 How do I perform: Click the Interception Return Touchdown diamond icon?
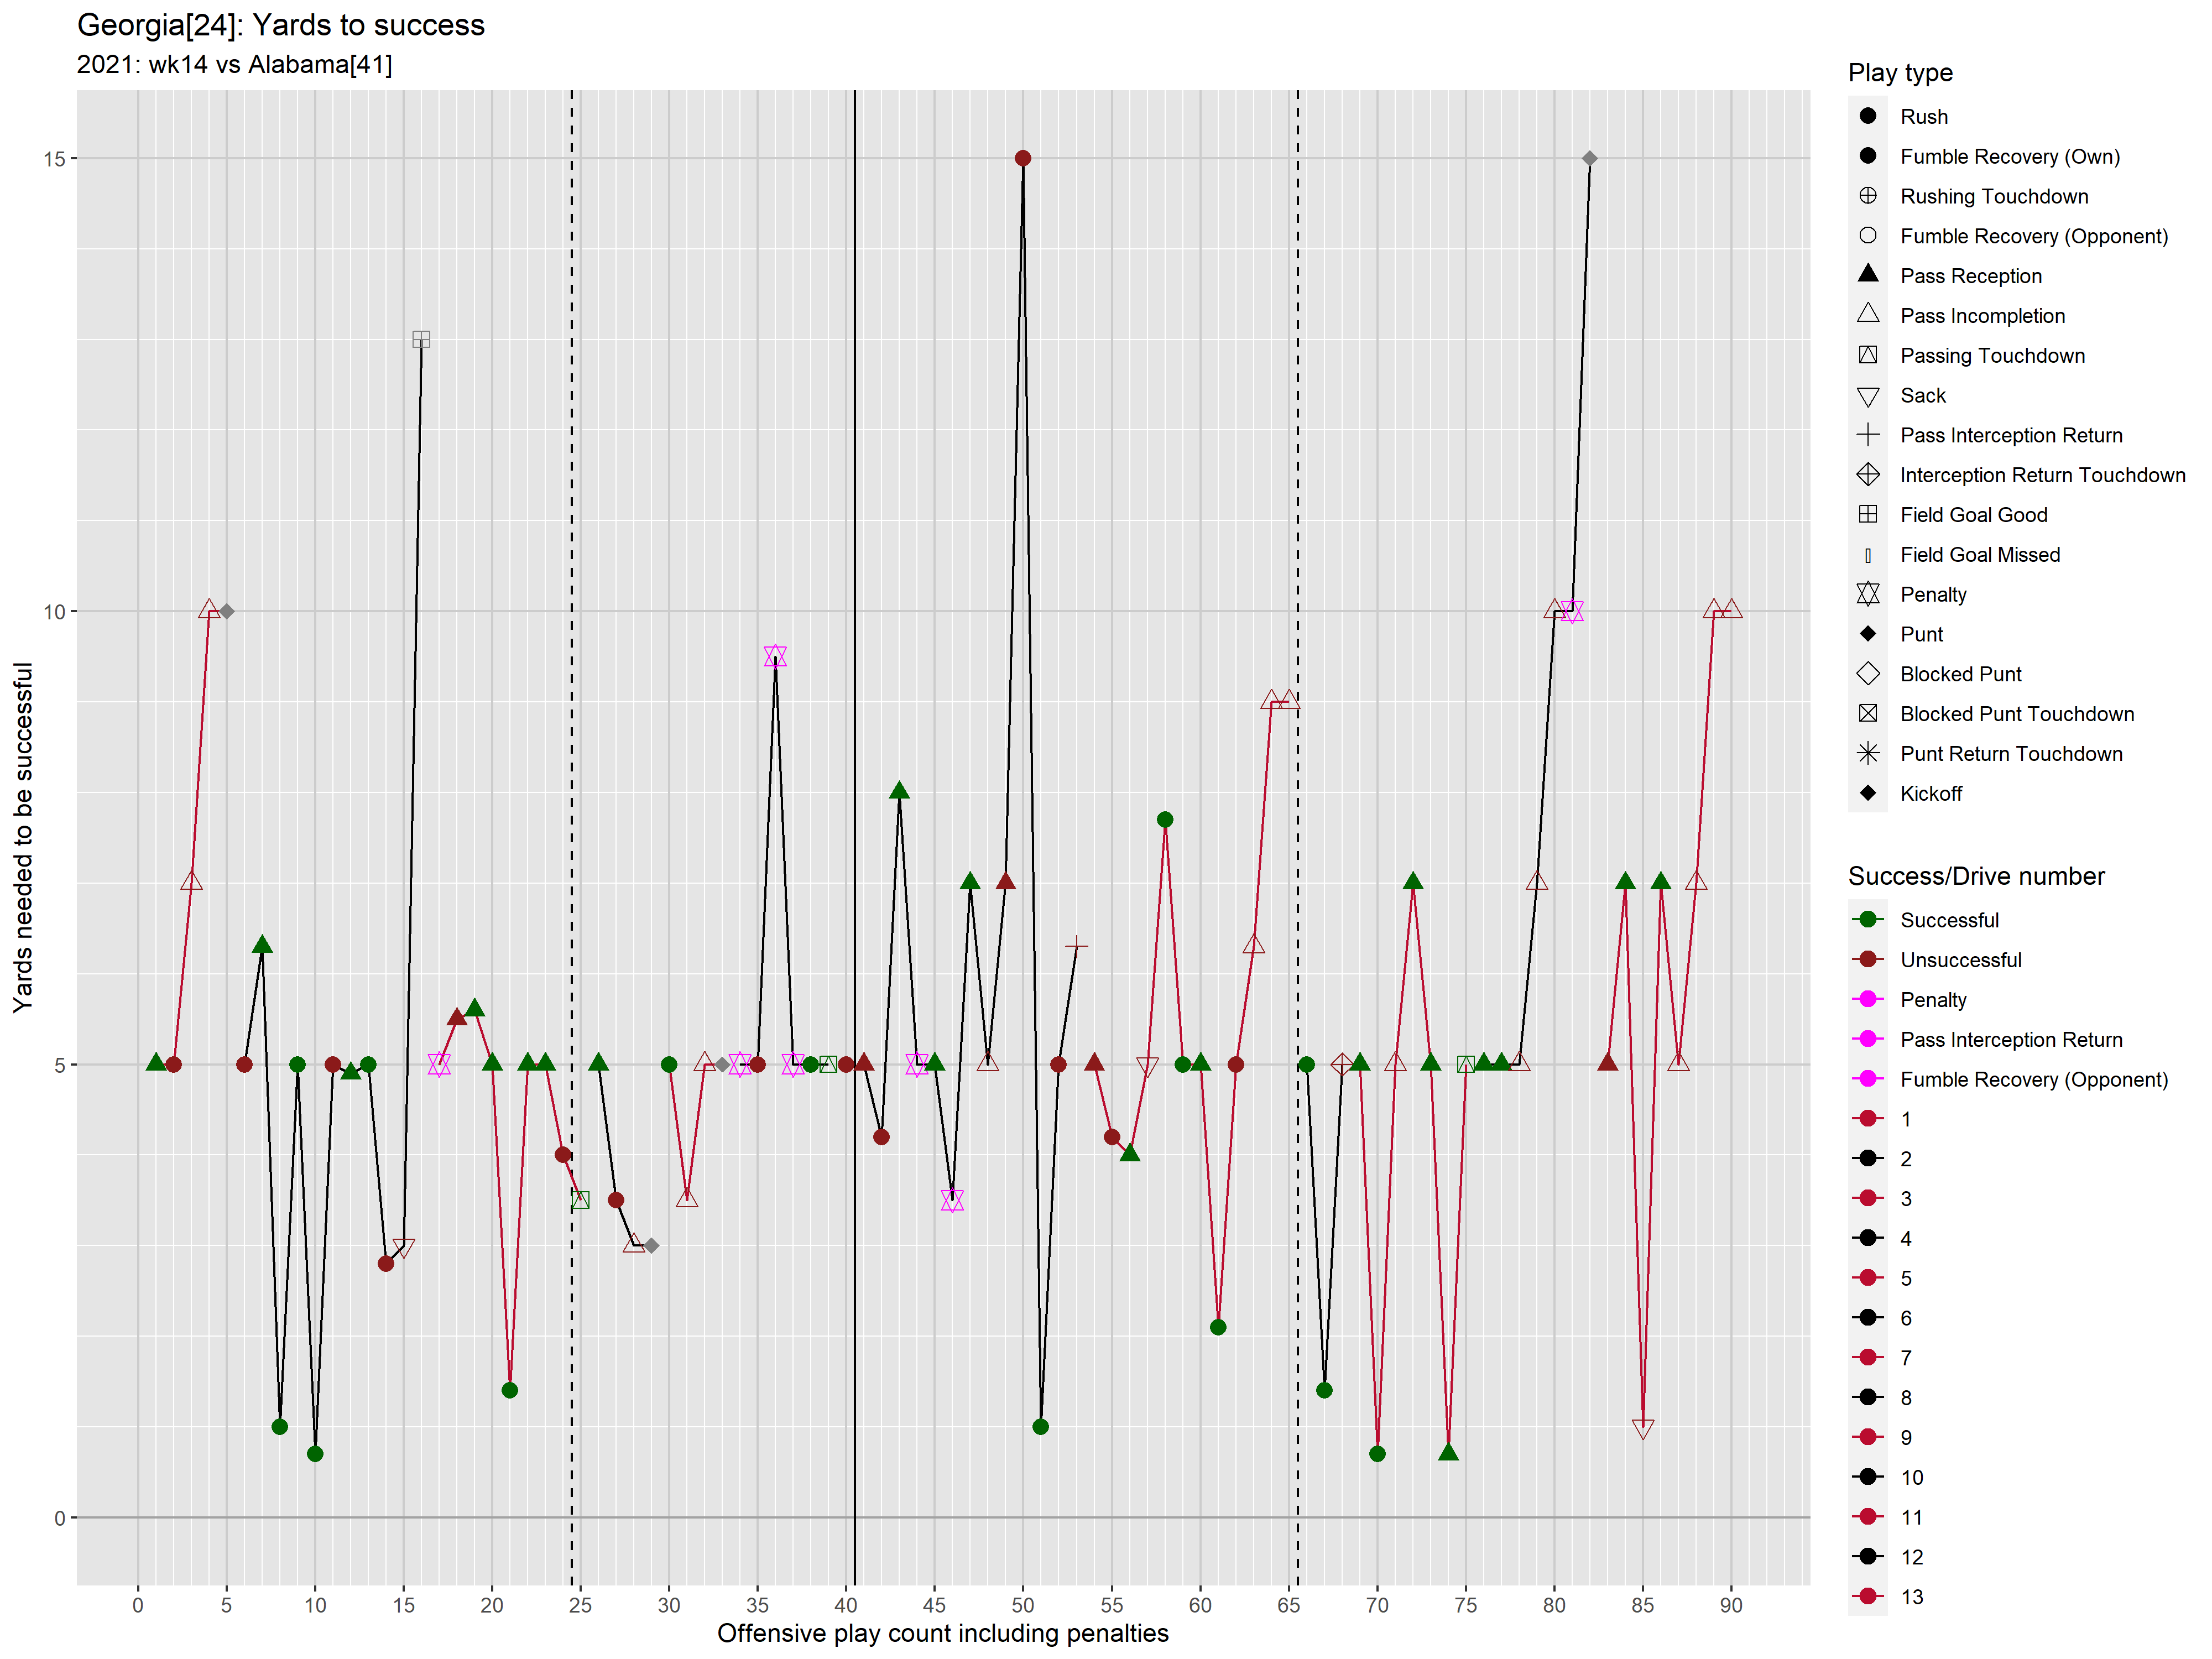point(1867,475)
